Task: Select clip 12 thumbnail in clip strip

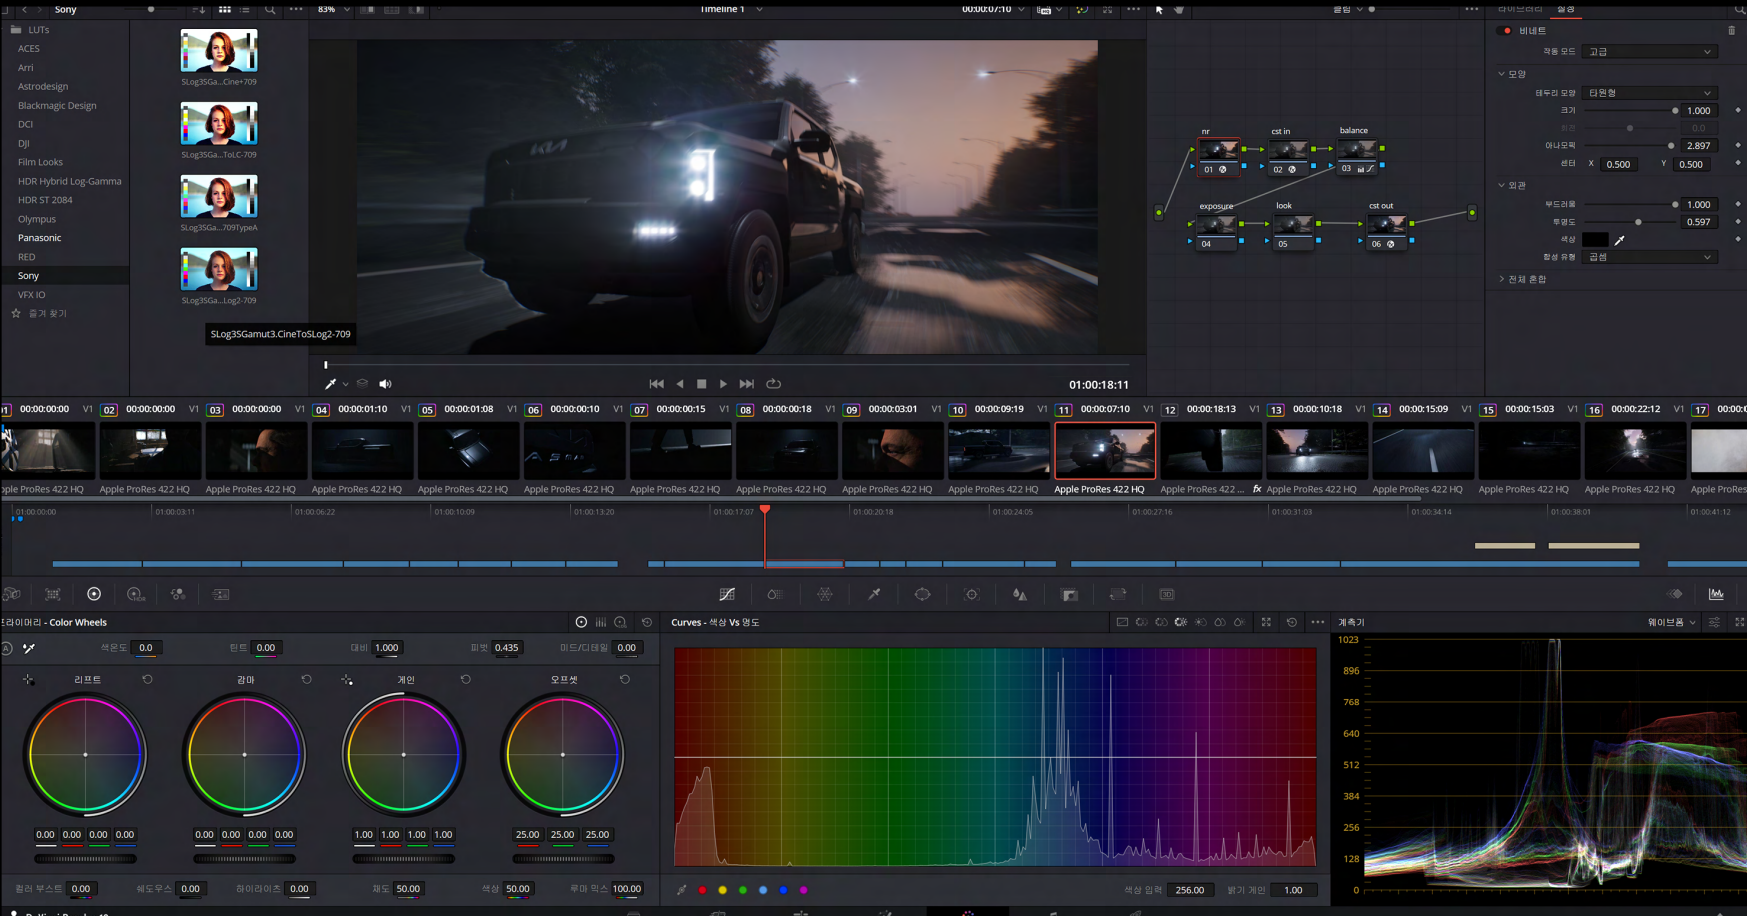Action: 1211,450
